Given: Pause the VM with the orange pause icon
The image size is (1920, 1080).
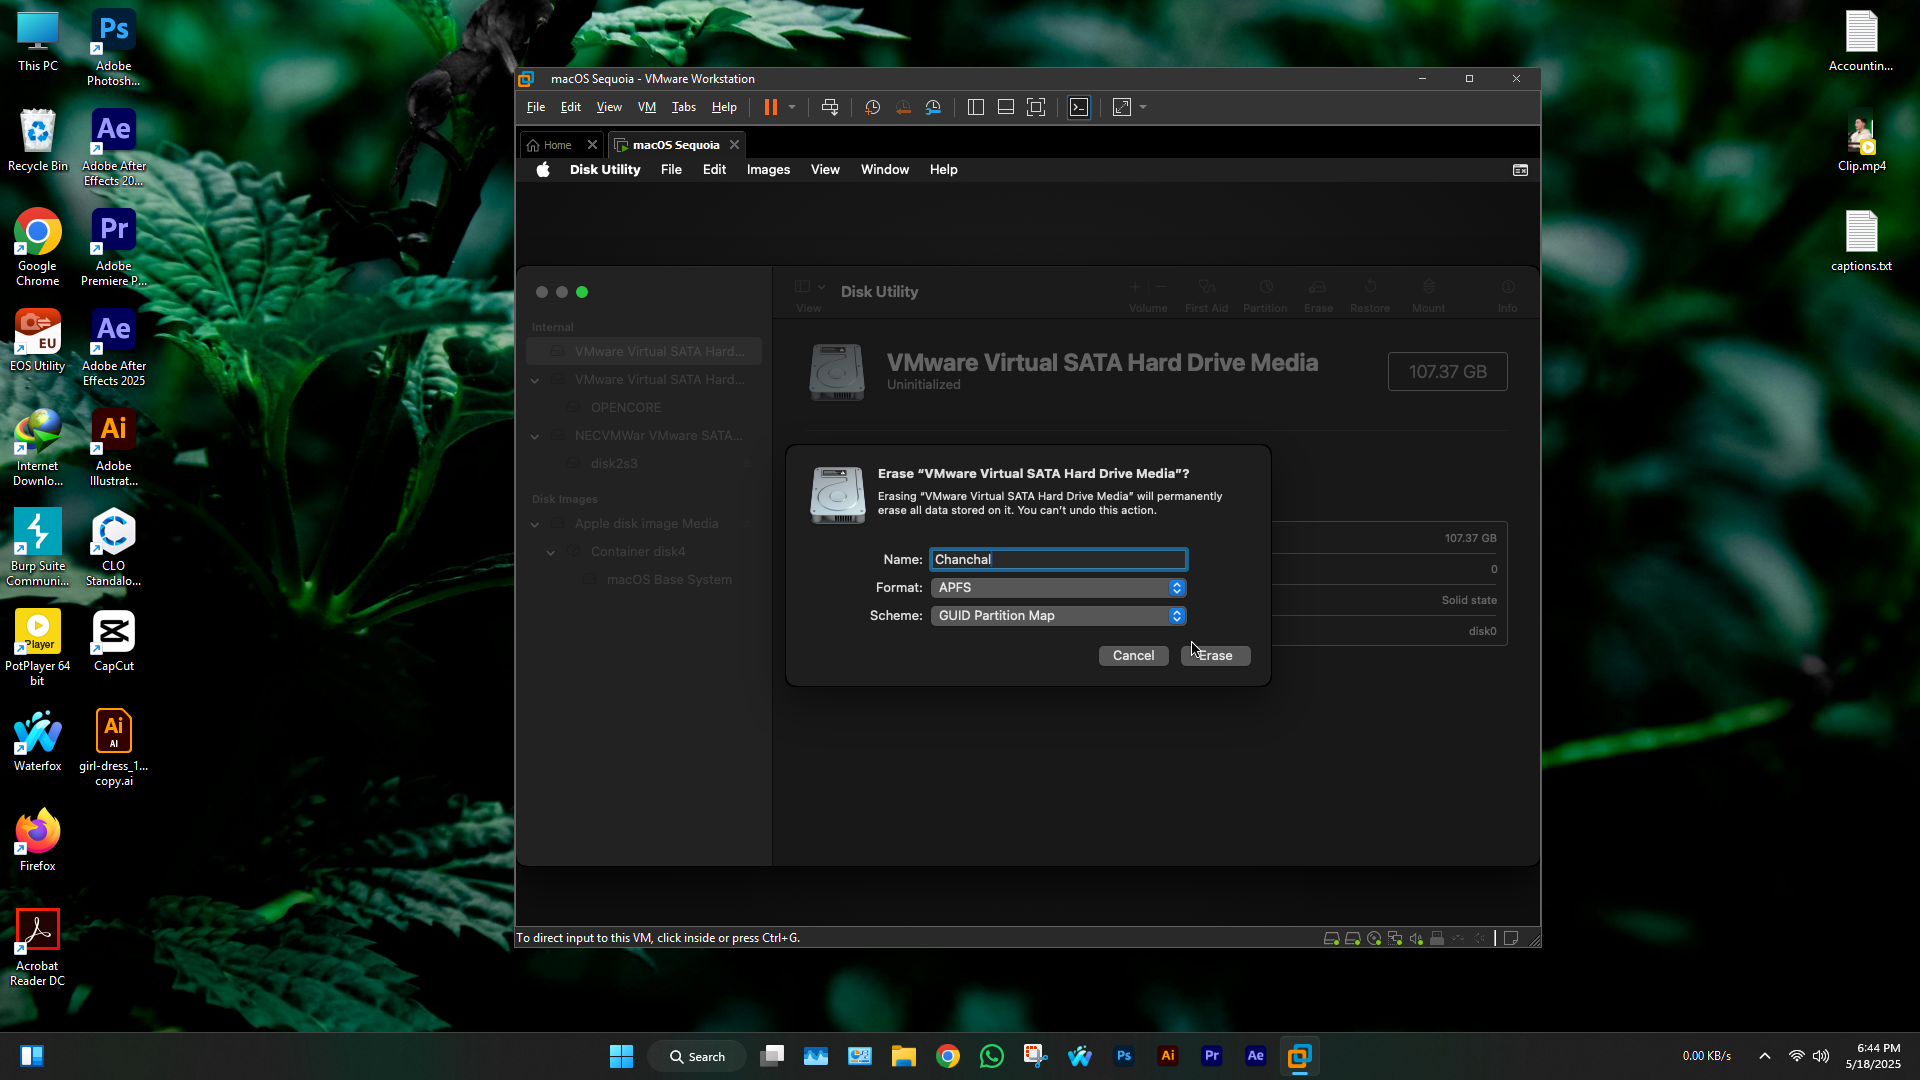Looking at the screenshot, I should pos(770,107).
